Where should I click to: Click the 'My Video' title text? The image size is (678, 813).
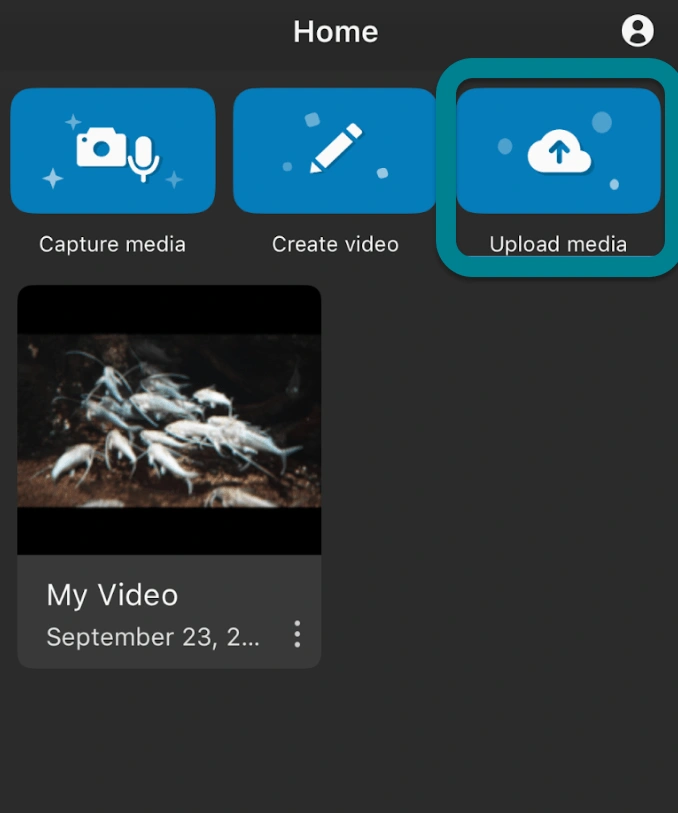click(x=112, y=595)
